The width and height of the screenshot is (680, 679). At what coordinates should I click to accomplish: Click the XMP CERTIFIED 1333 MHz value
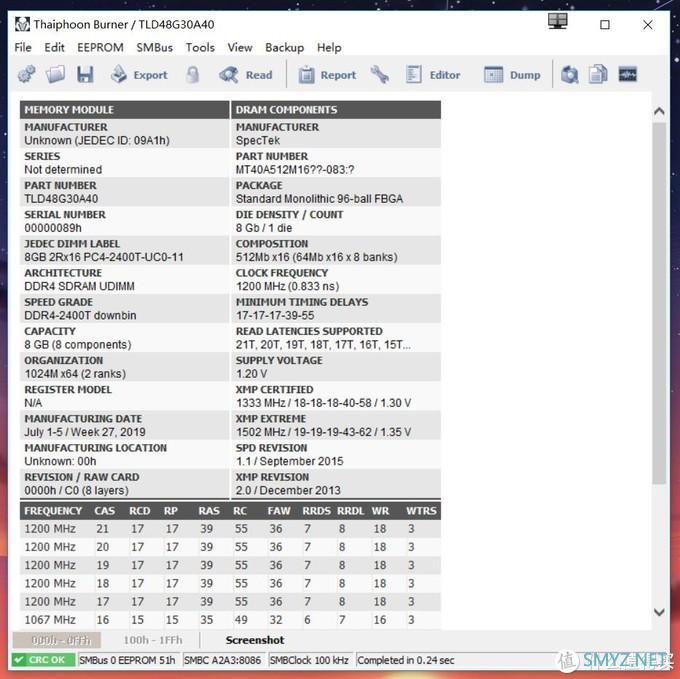(324, 403)
